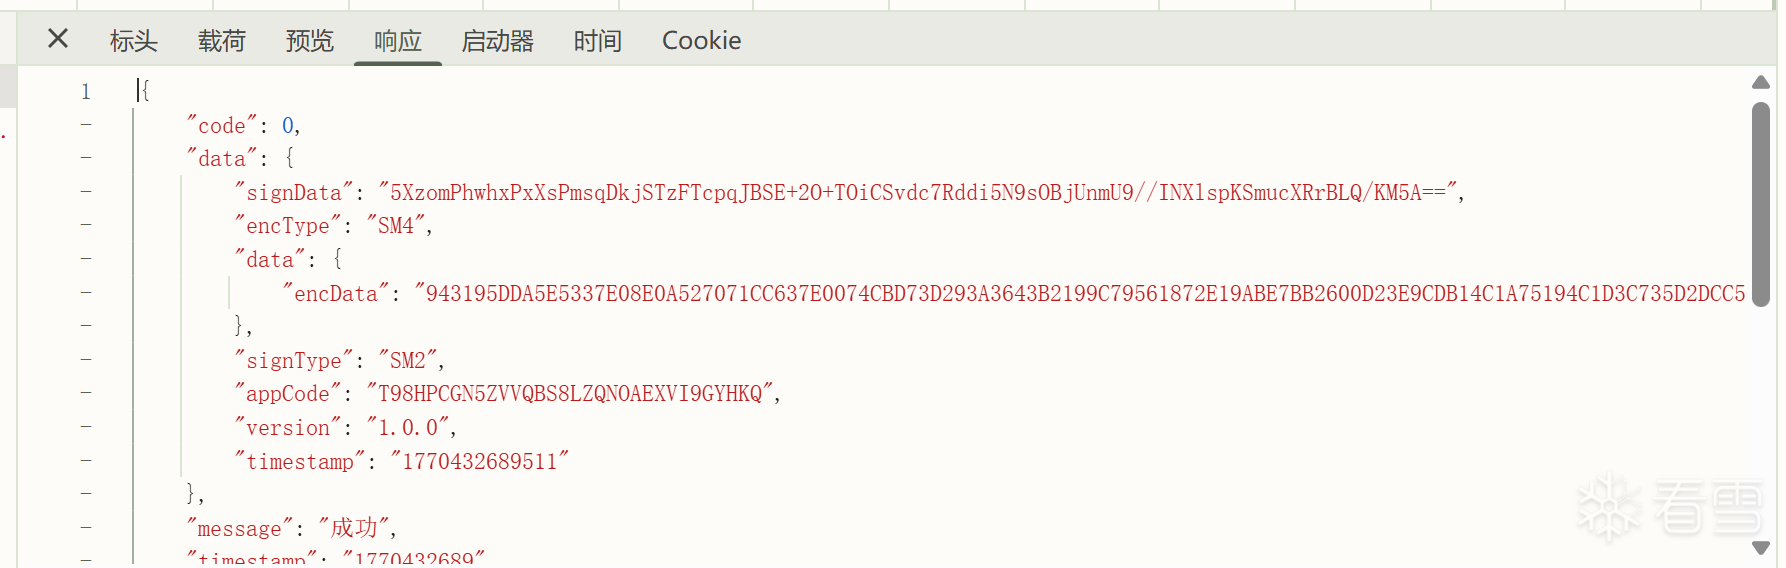This screenshot has height=568, width=1786.
Task: Select the 响应 tab
Action: [398, 41]
